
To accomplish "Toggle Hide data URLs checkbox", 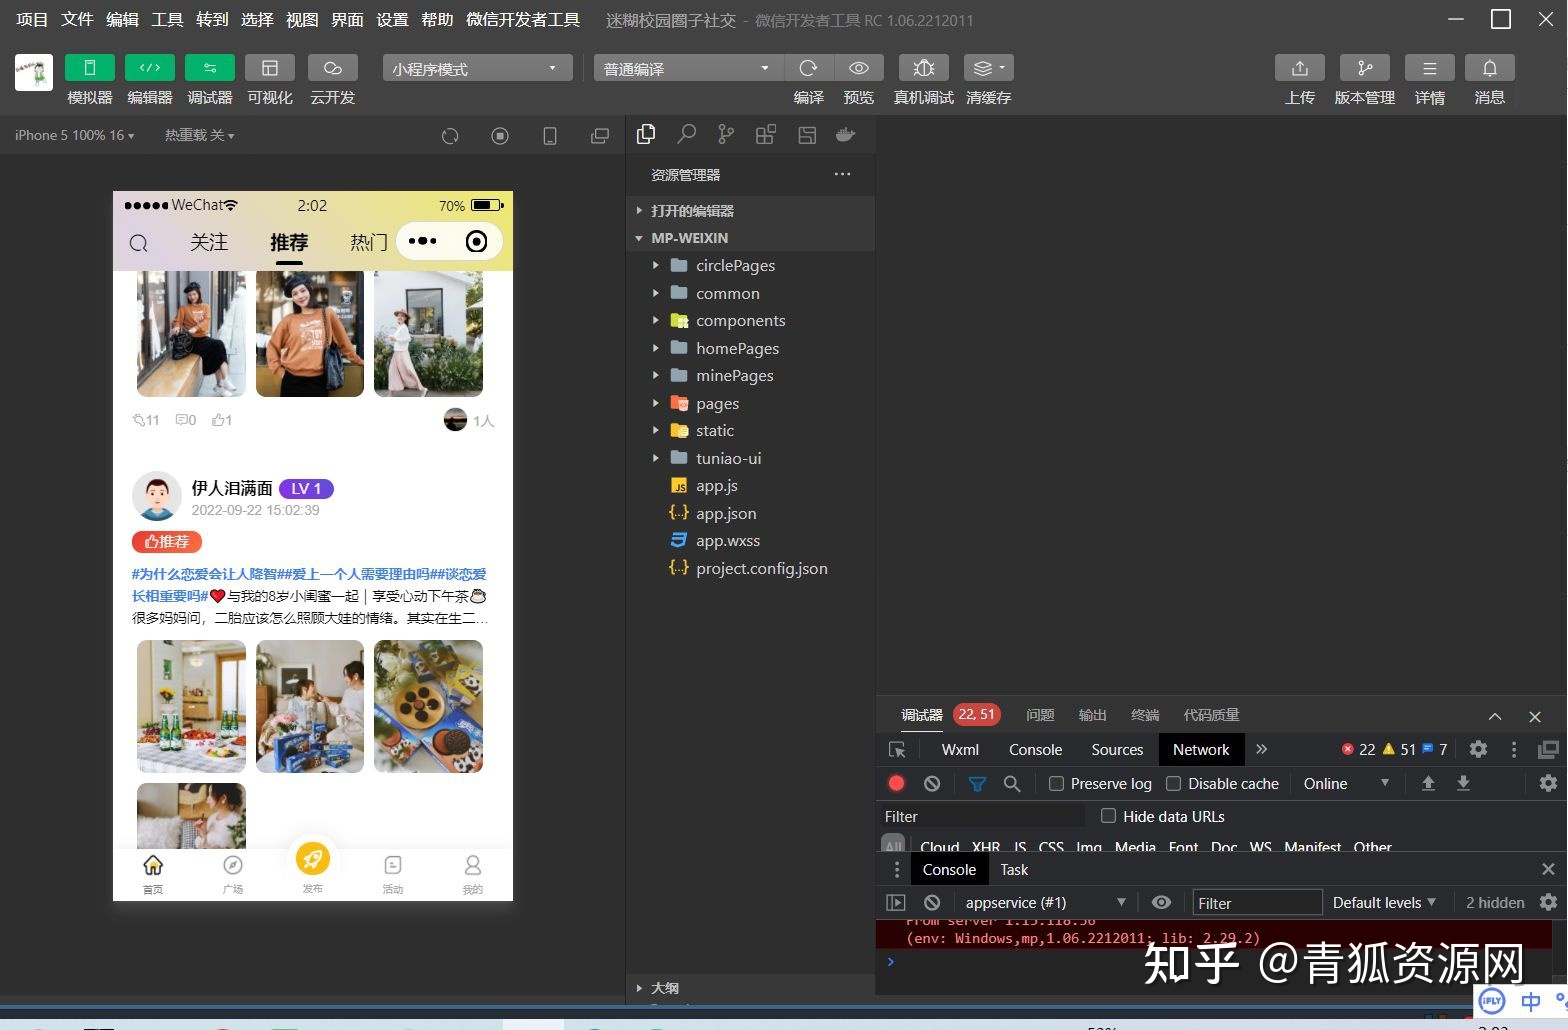I will [x=1108, y=816].
